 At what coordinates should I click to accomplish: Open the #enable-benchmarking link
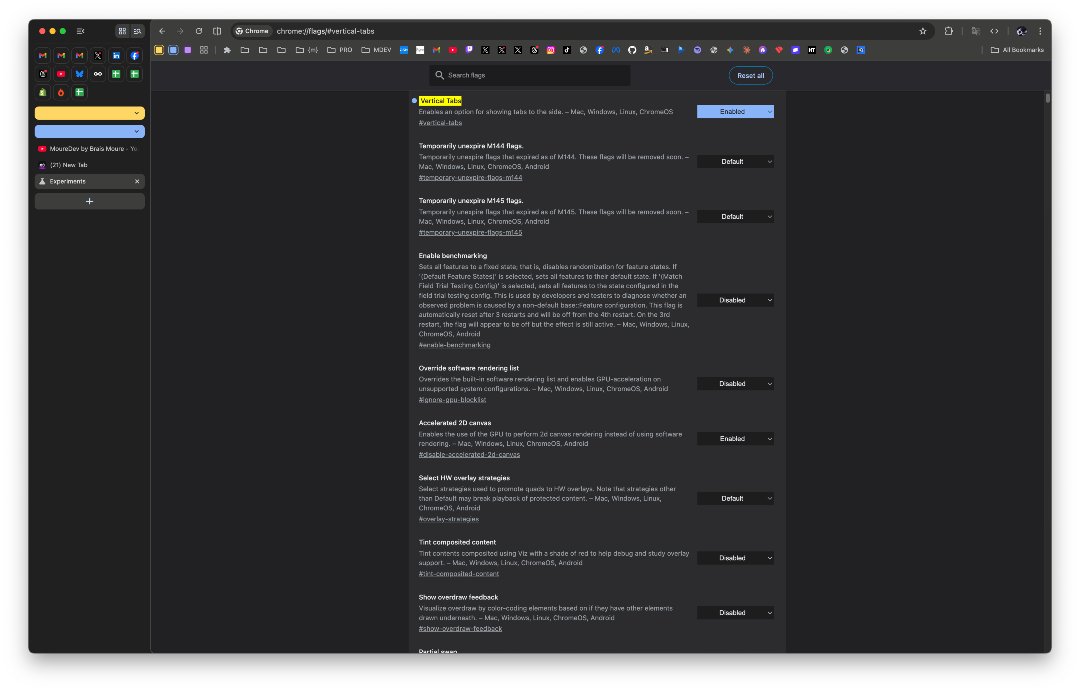455,345
